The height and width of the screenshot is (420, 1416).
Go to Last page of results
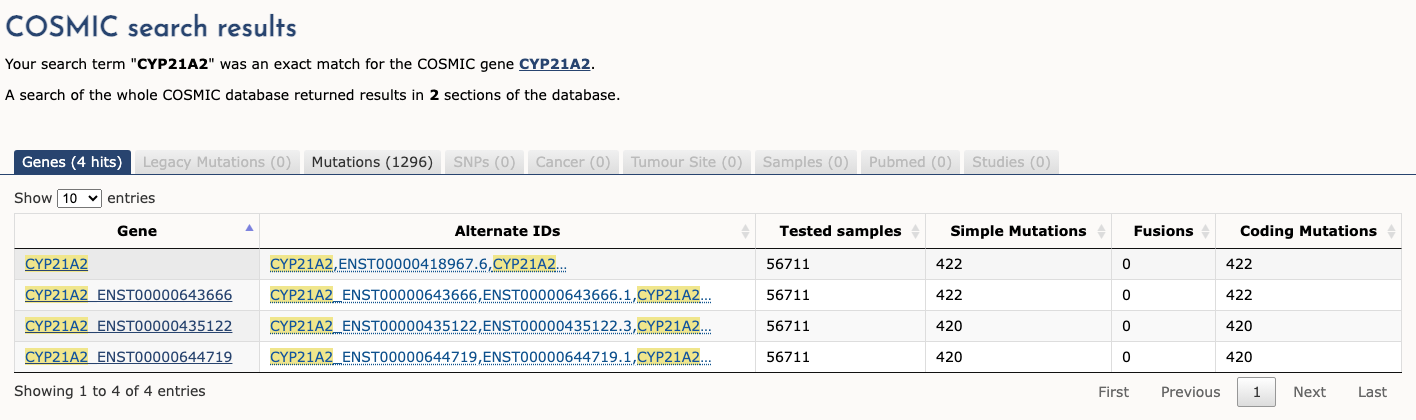point(1372,392)
